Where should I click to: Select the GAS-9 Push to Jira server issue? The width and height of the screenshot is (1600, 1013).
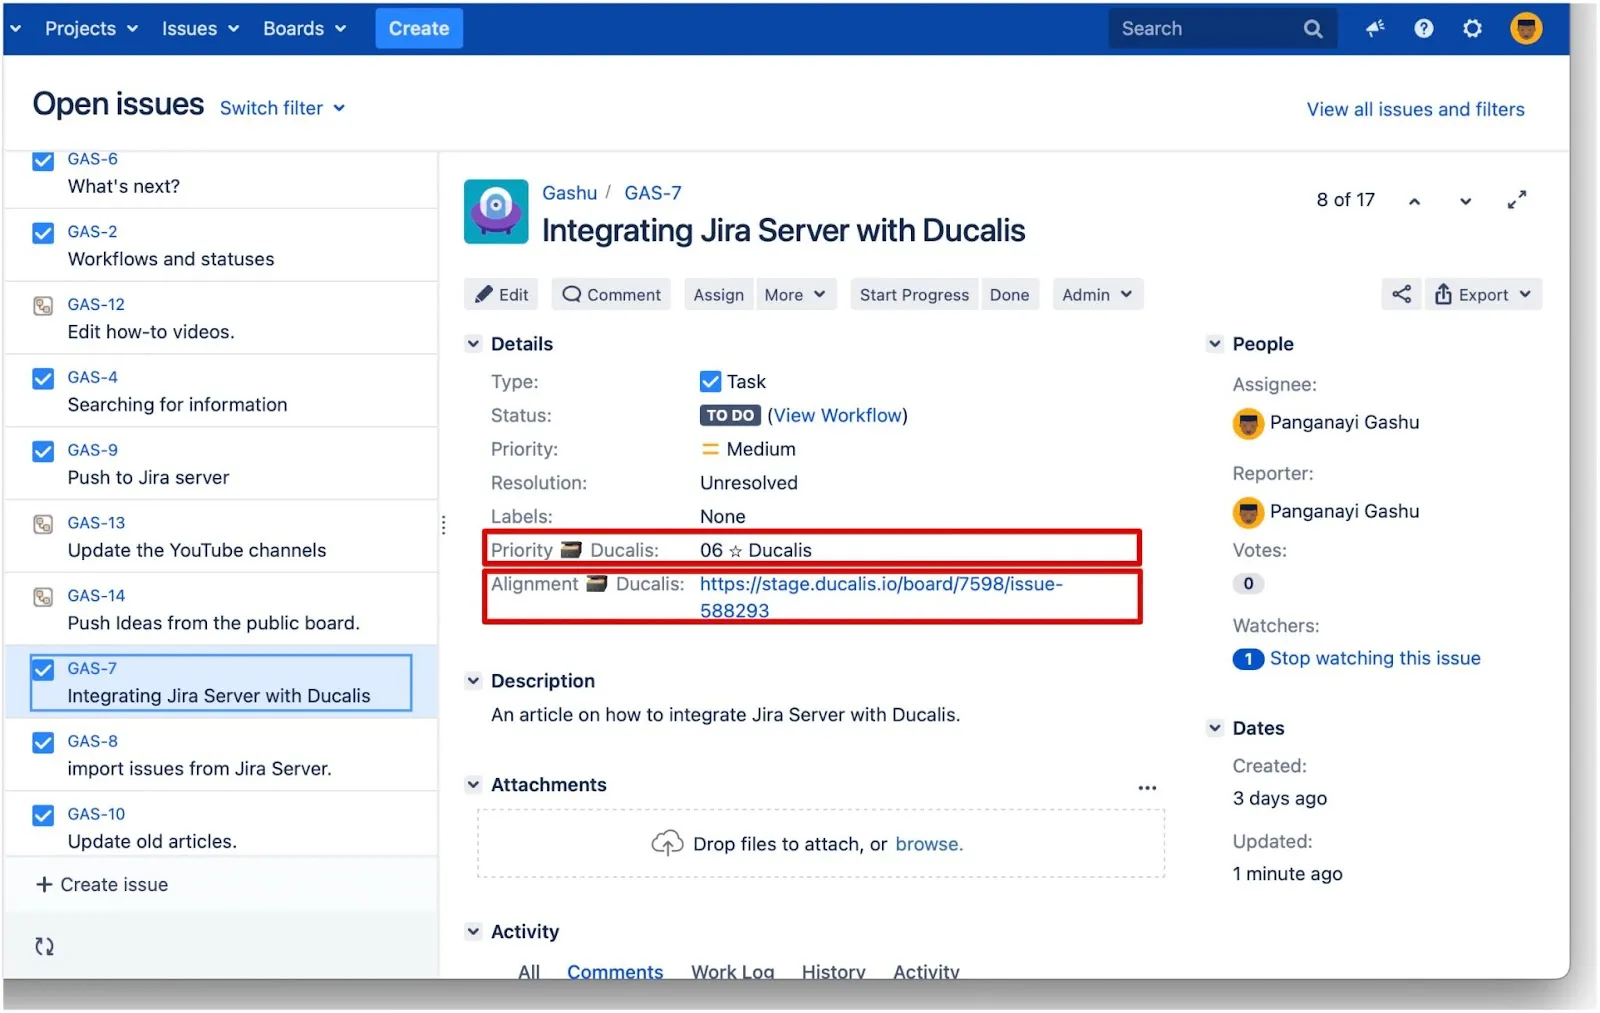point(148,464)
